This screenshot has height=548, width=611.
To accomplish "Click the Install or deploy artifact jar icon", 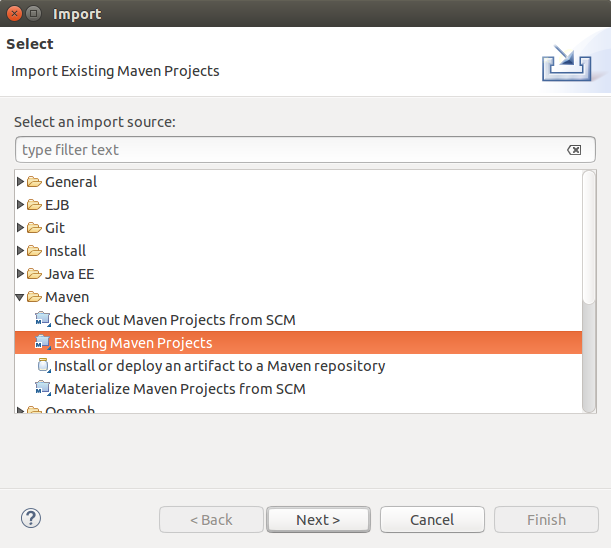I will click(44, 366).
